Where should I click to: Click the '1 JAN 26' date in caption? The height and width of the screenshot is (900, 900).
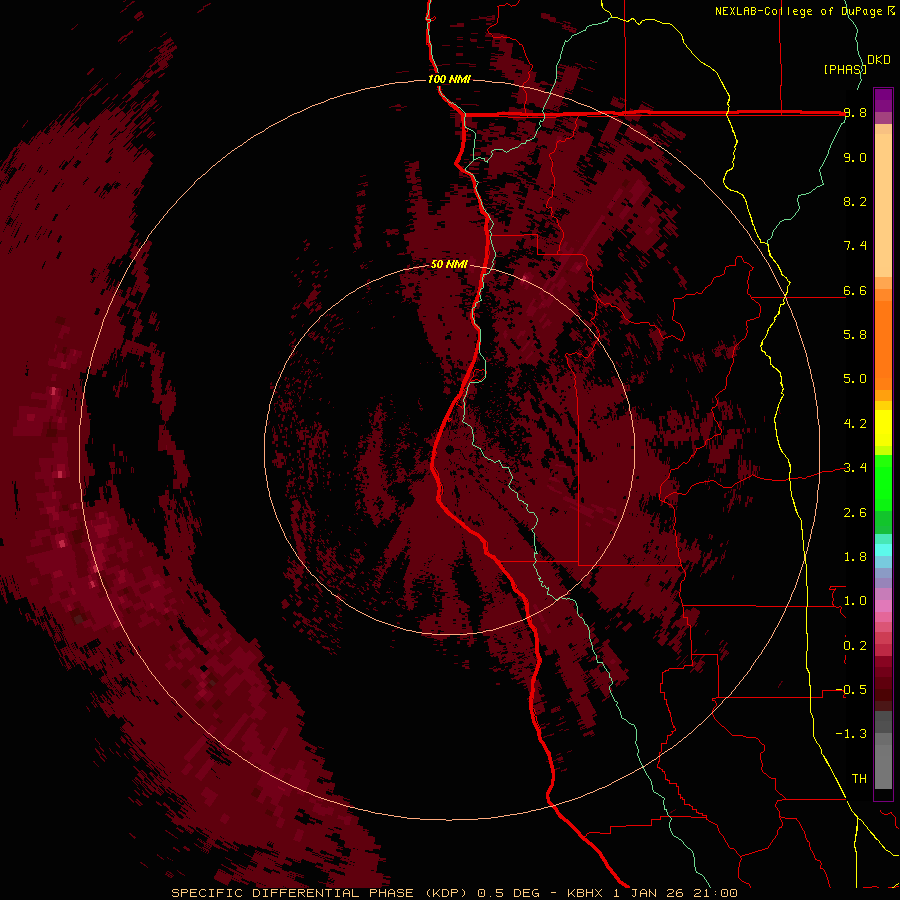point(648,893)
